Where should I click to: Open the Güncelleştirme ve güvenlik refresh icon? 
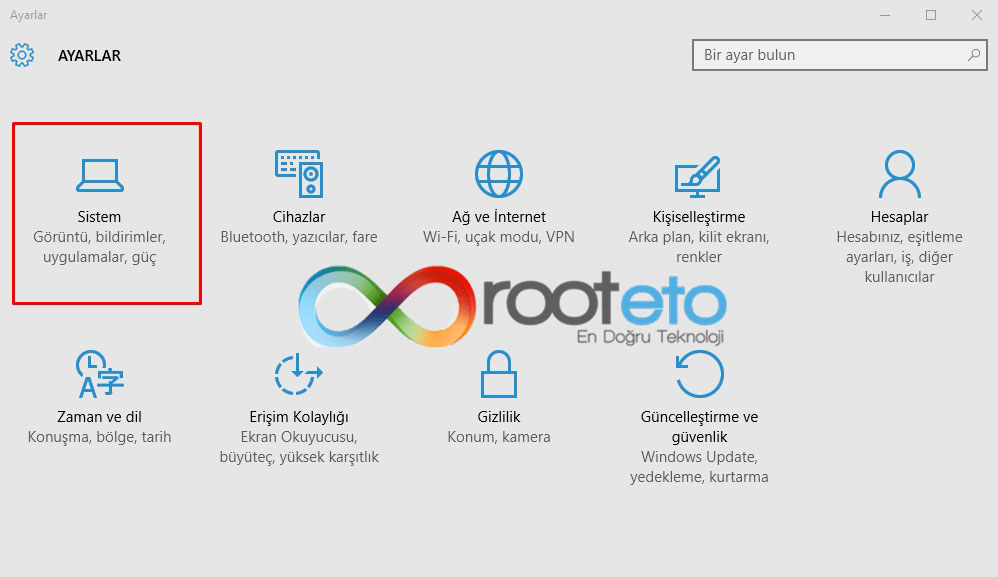coord(699,374)
